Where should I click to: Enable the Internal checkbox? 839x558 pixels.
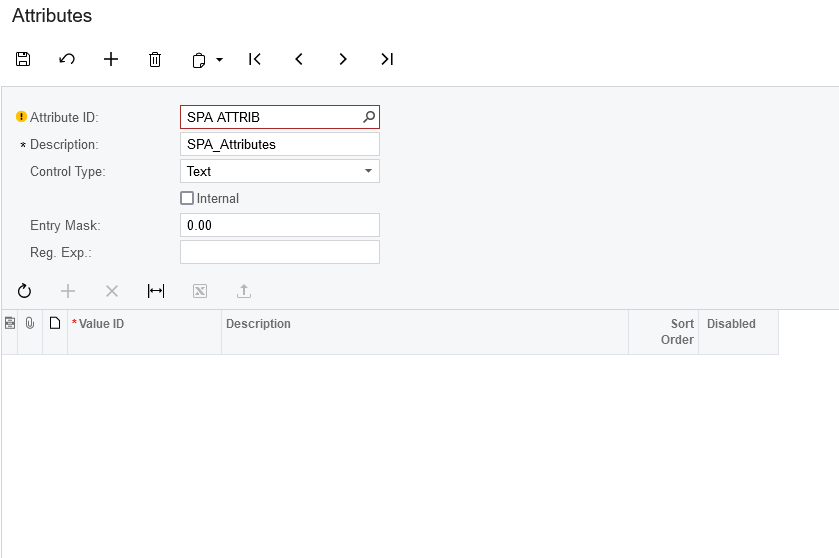pos(187,198)
